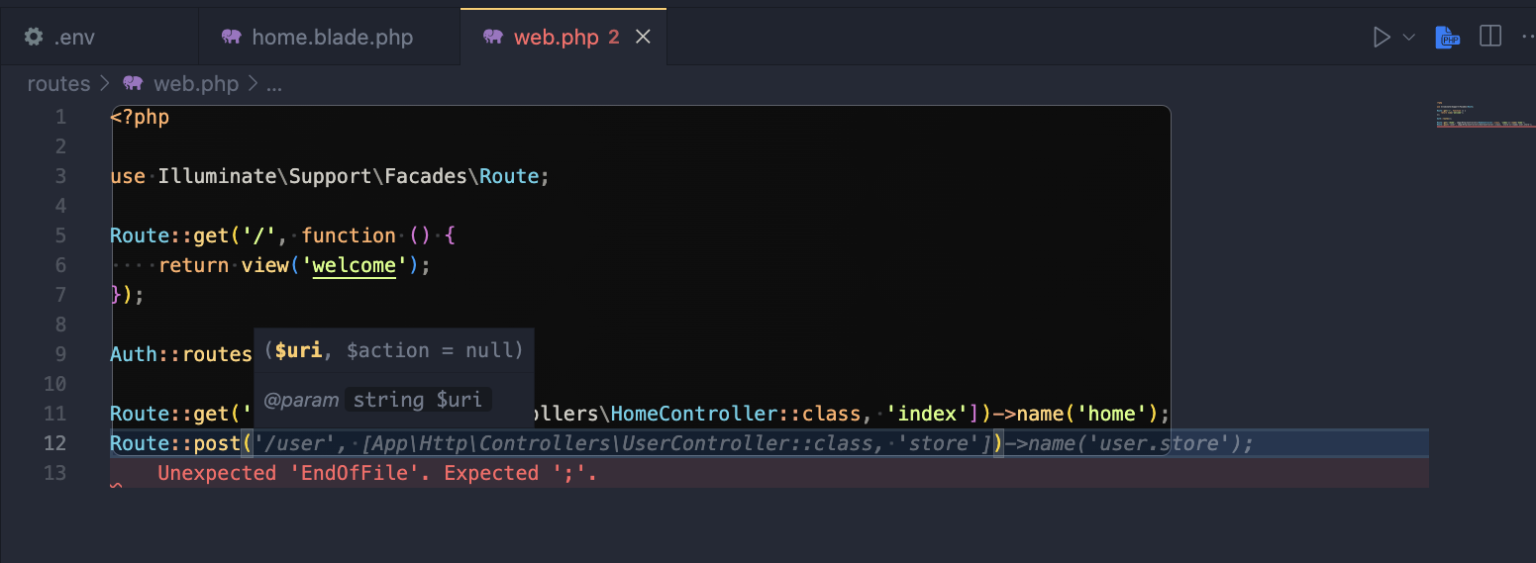Click the 'user.store' route name suggestion
This screenshot has height=563, width=1536.
coord(1160,443)
